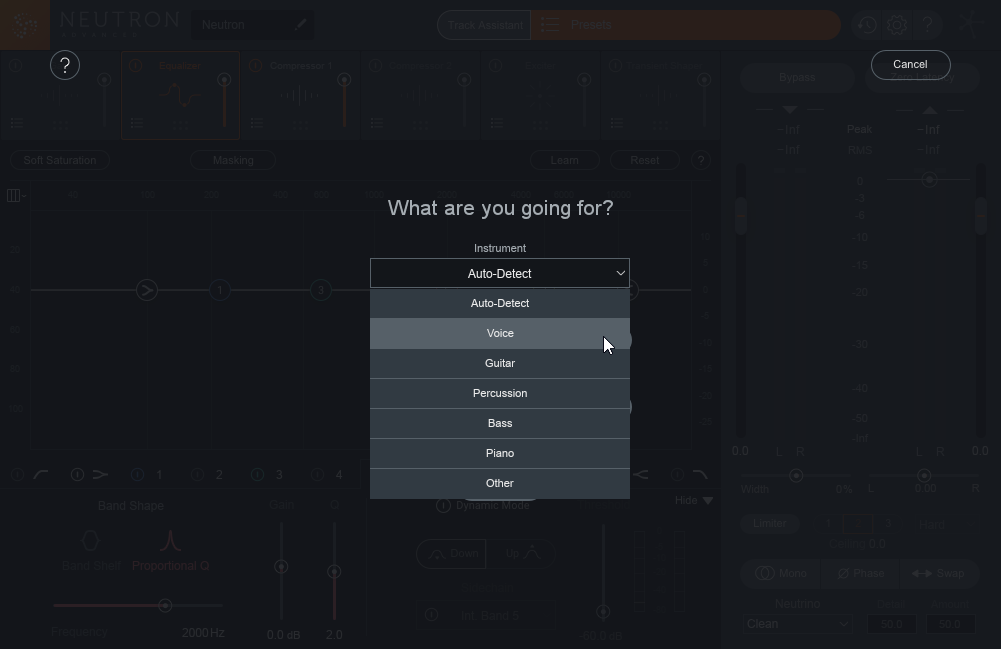Toggle the Dynamic Mode power switch
1001x649 pixels.
tap(443, 505)
